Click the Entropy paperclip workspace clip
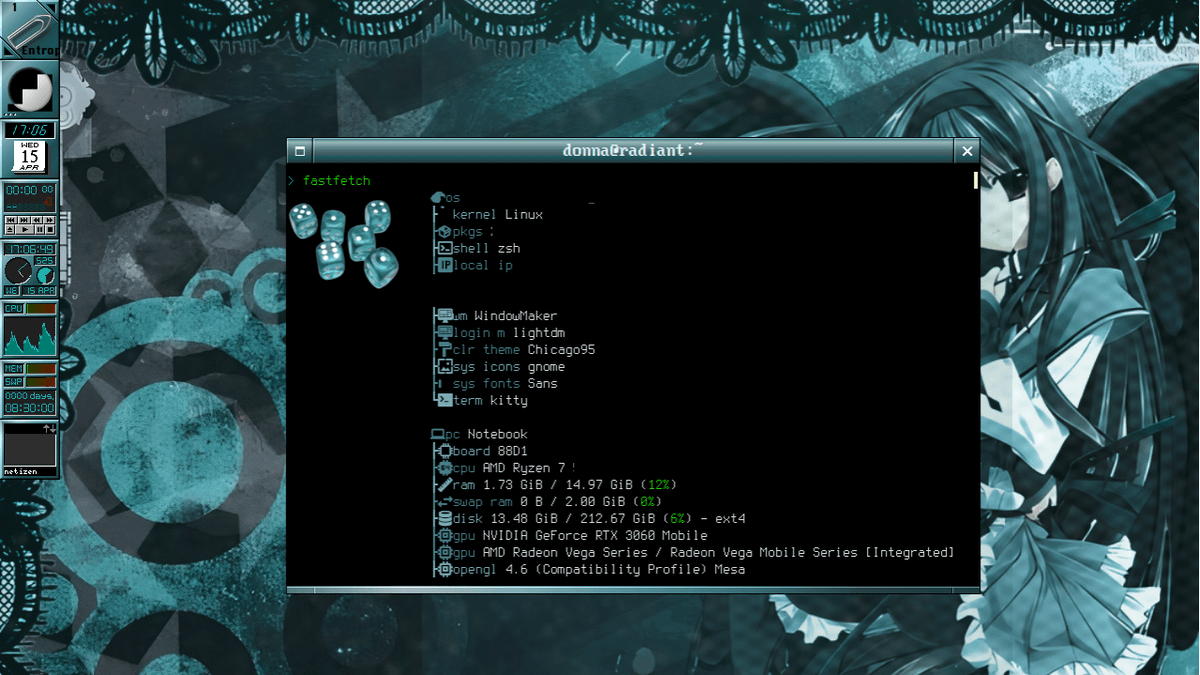Image resolution: width=1200 pixels, height=675 pixels. (x=28, y=28)
